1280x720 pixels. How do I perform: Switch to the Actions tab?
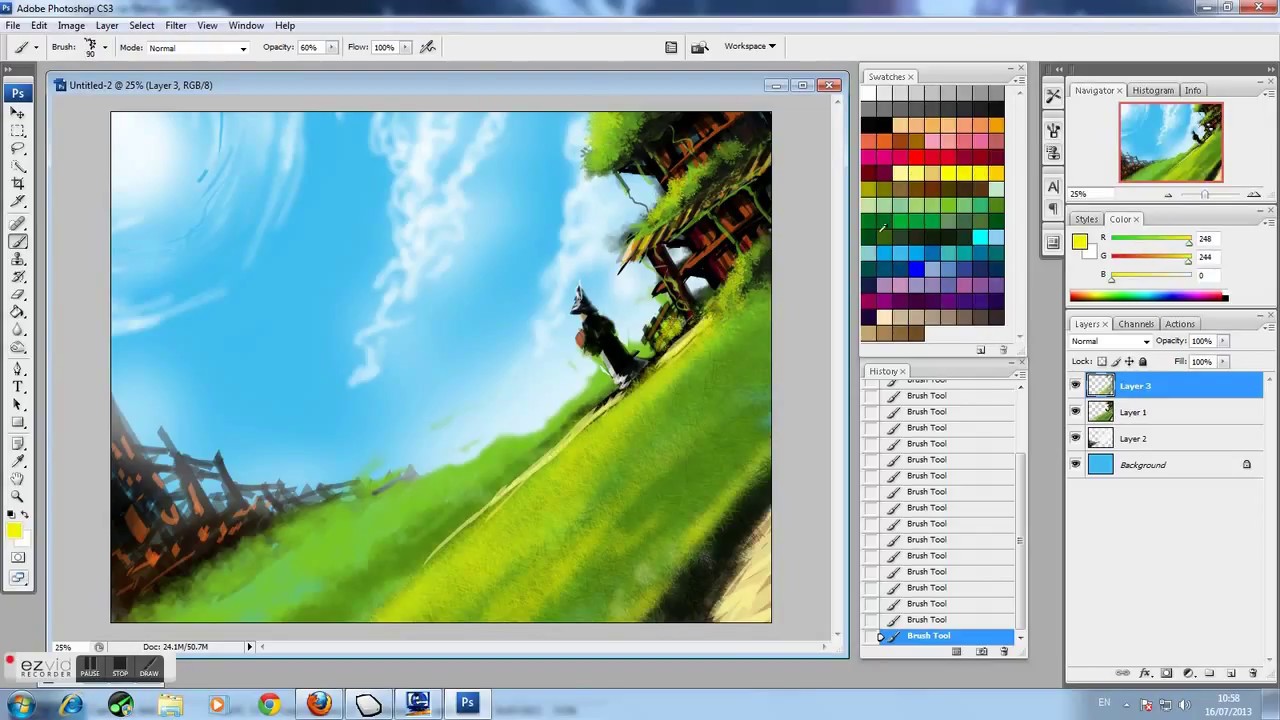1180,324
